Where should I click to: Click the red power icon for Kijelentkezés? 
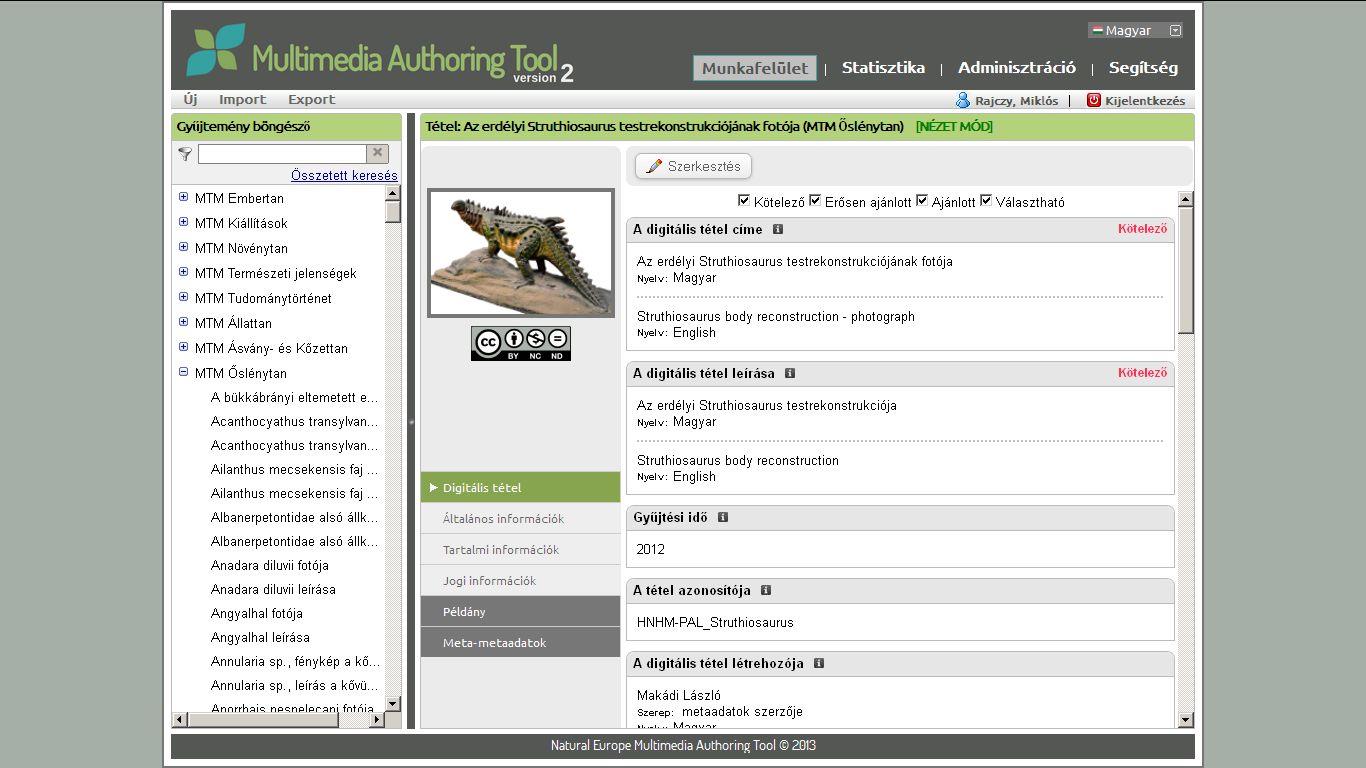[1094, 100]
